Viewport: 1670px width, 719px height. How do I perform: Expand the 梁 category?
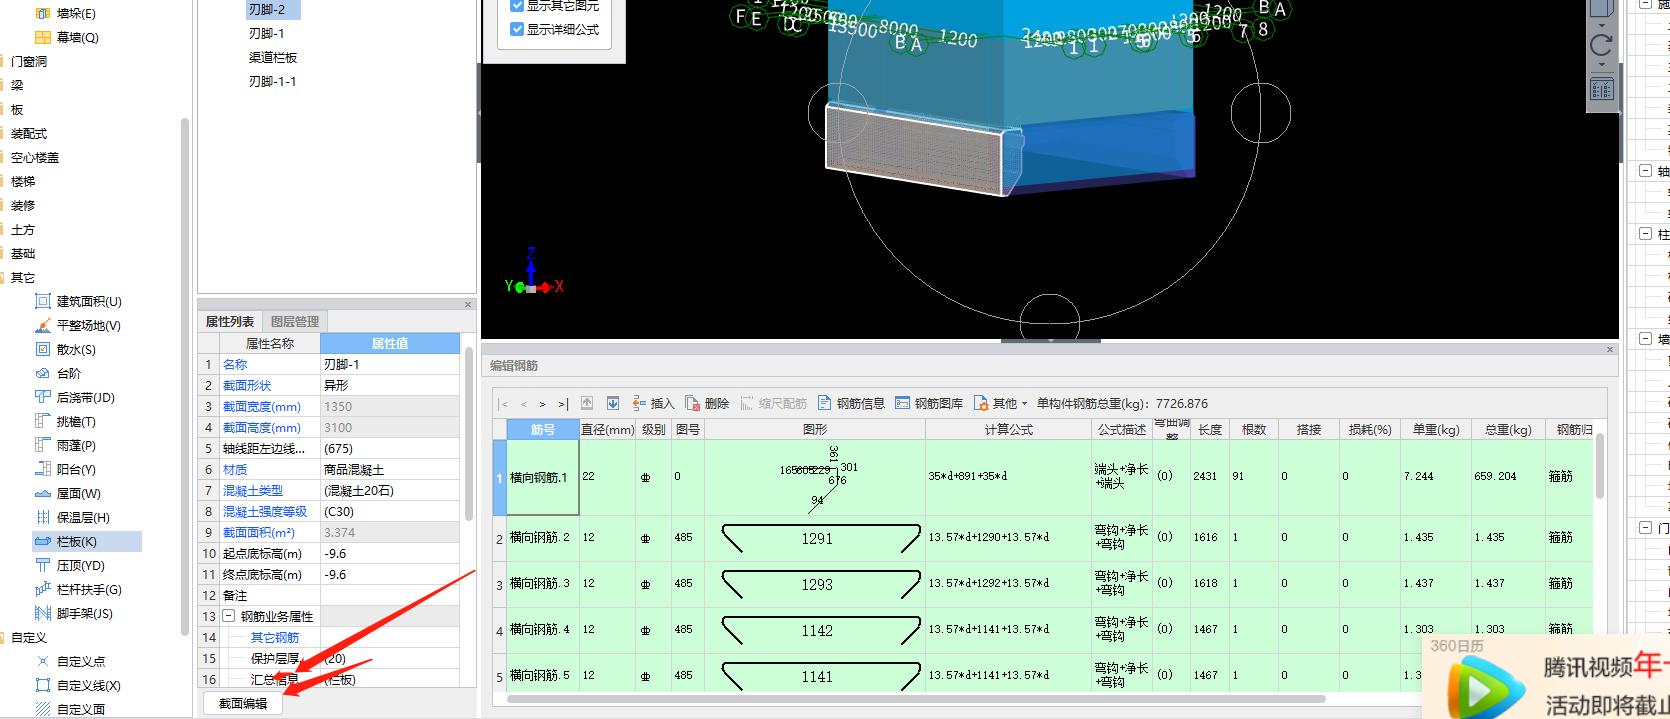[17, 85]
